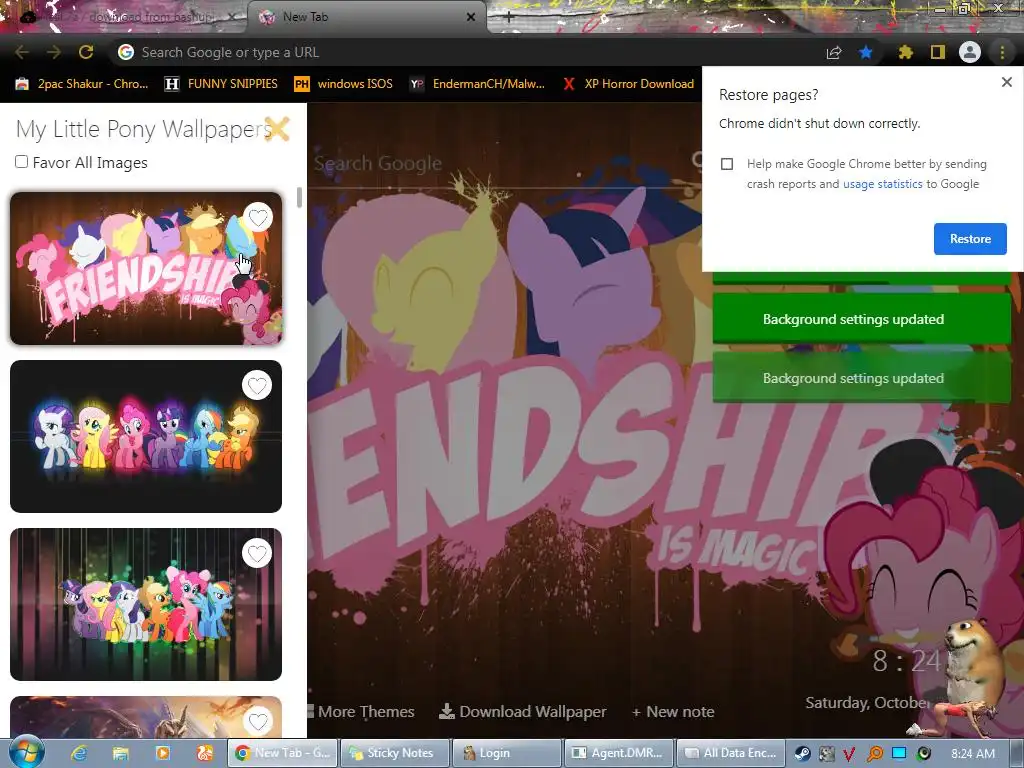Open the windows ISOS bookmark
This screenshot has height=768, width=1024.
pos(344,84)
